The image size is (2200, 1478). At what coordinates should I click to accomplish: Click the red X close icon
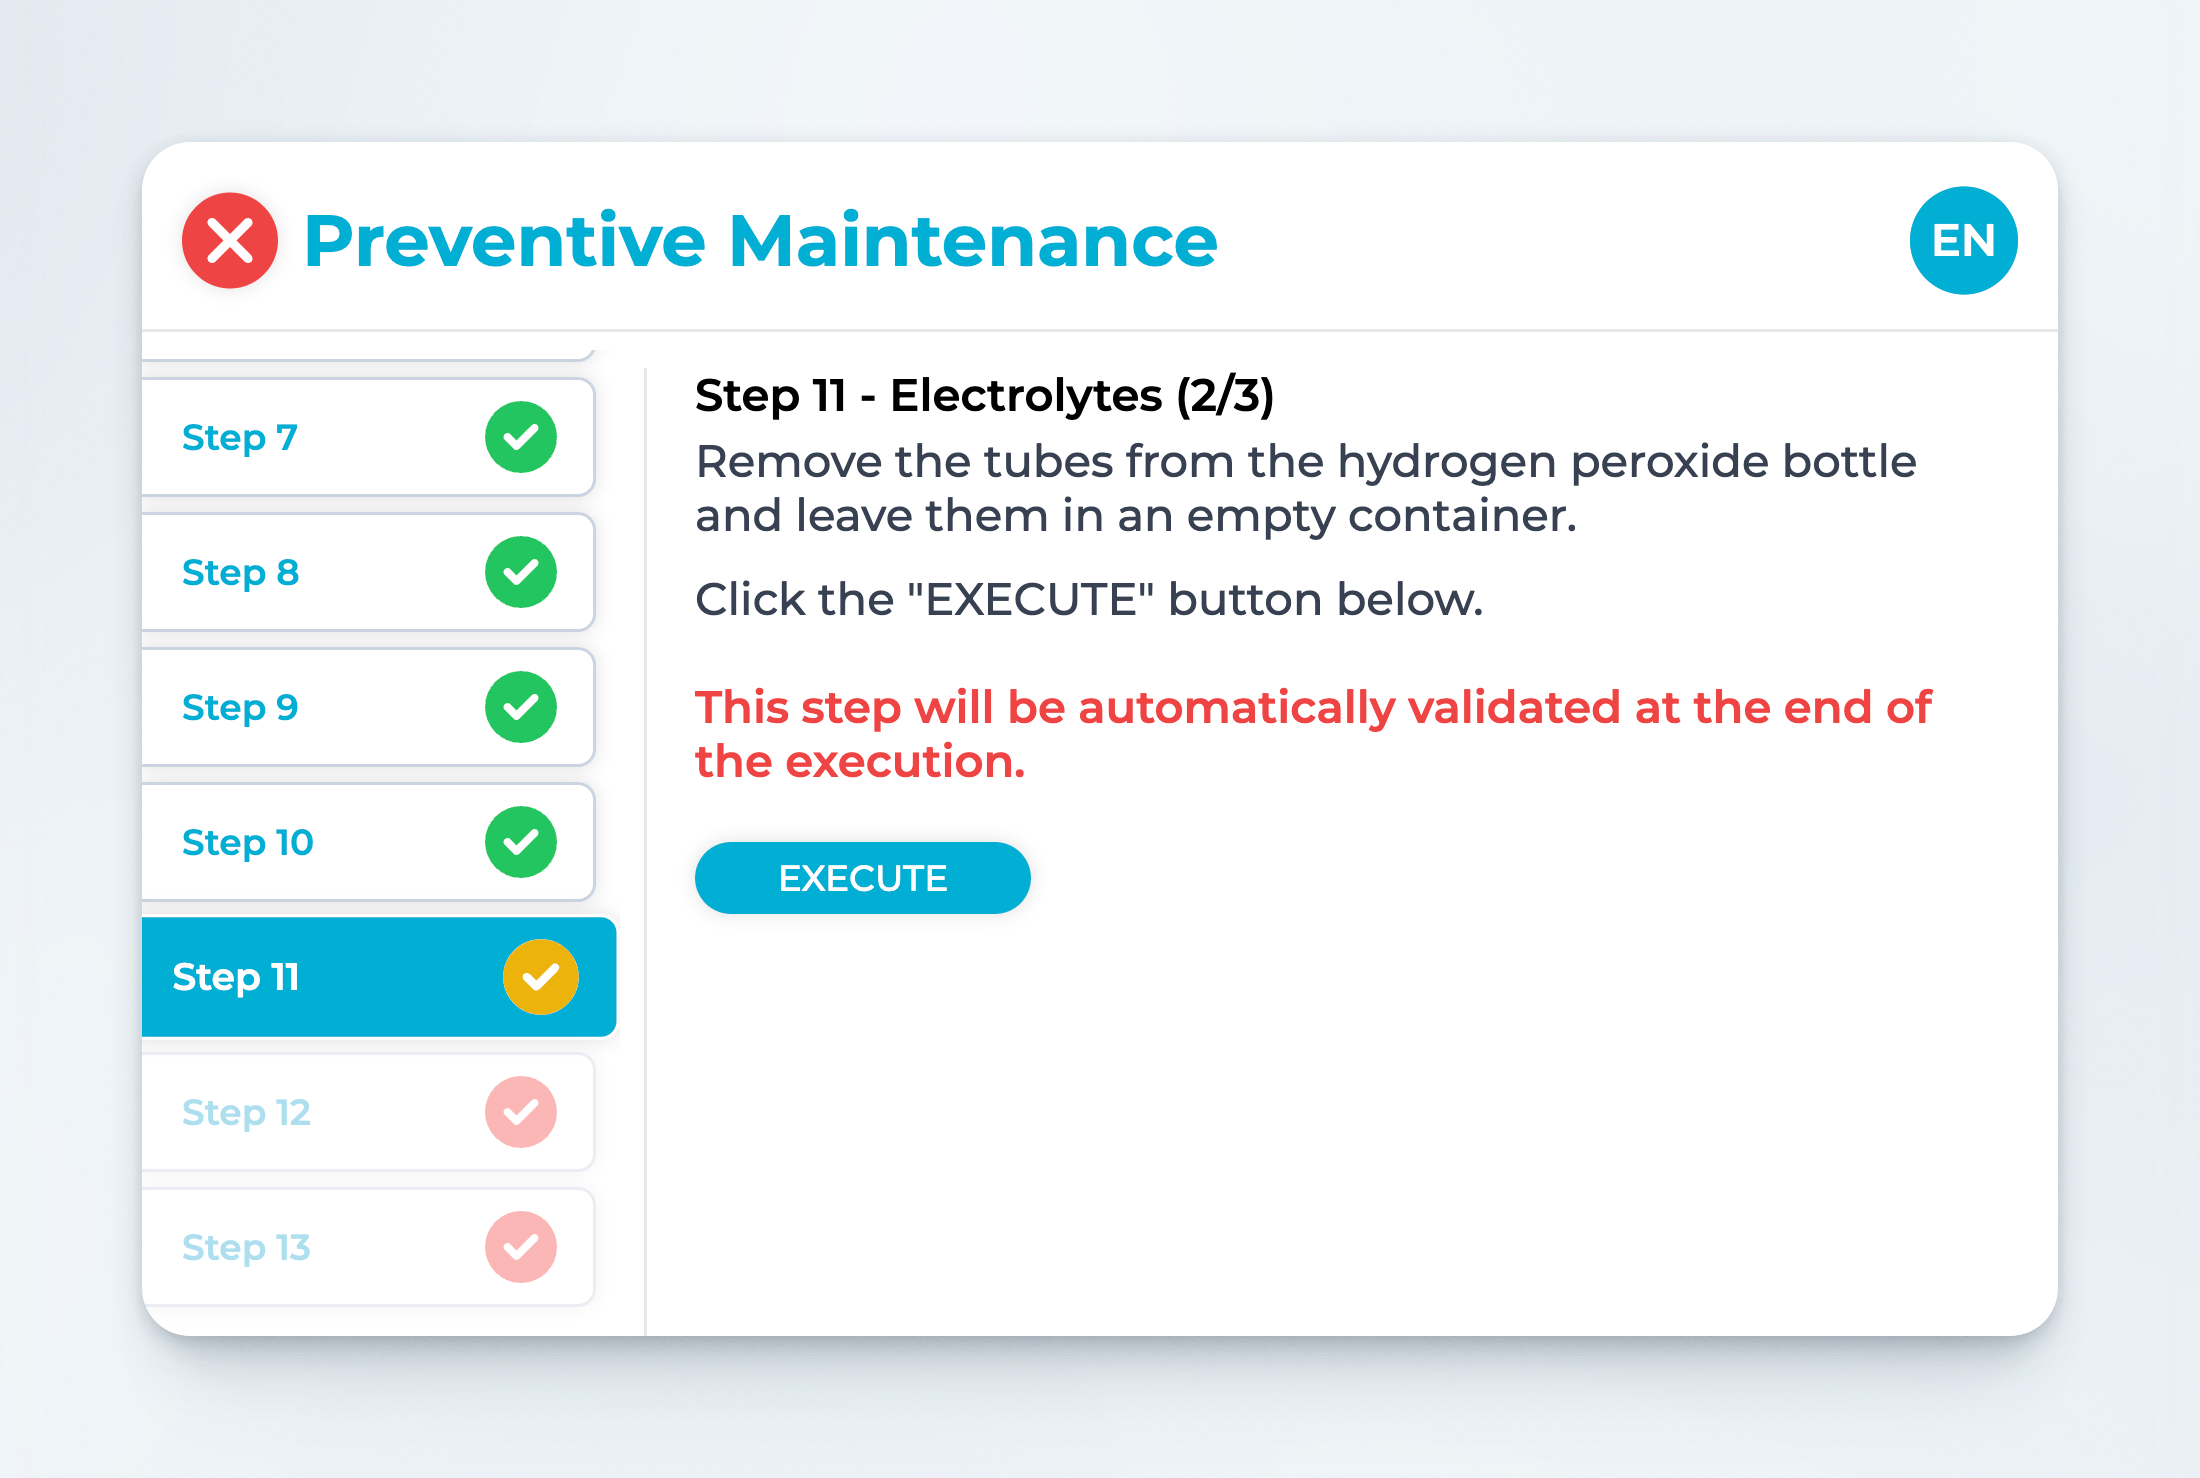[230, 241]
